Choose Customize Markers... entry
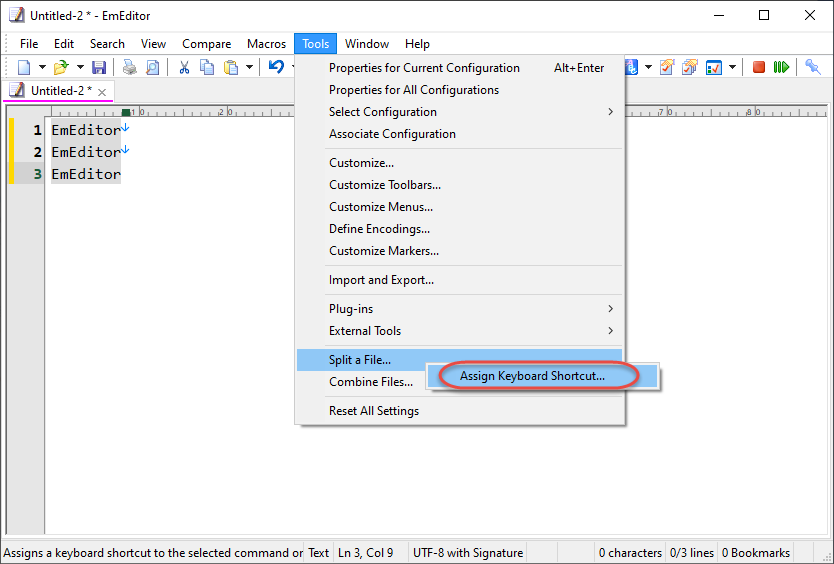This screenshot has width=834, height=564. [460, 251]
